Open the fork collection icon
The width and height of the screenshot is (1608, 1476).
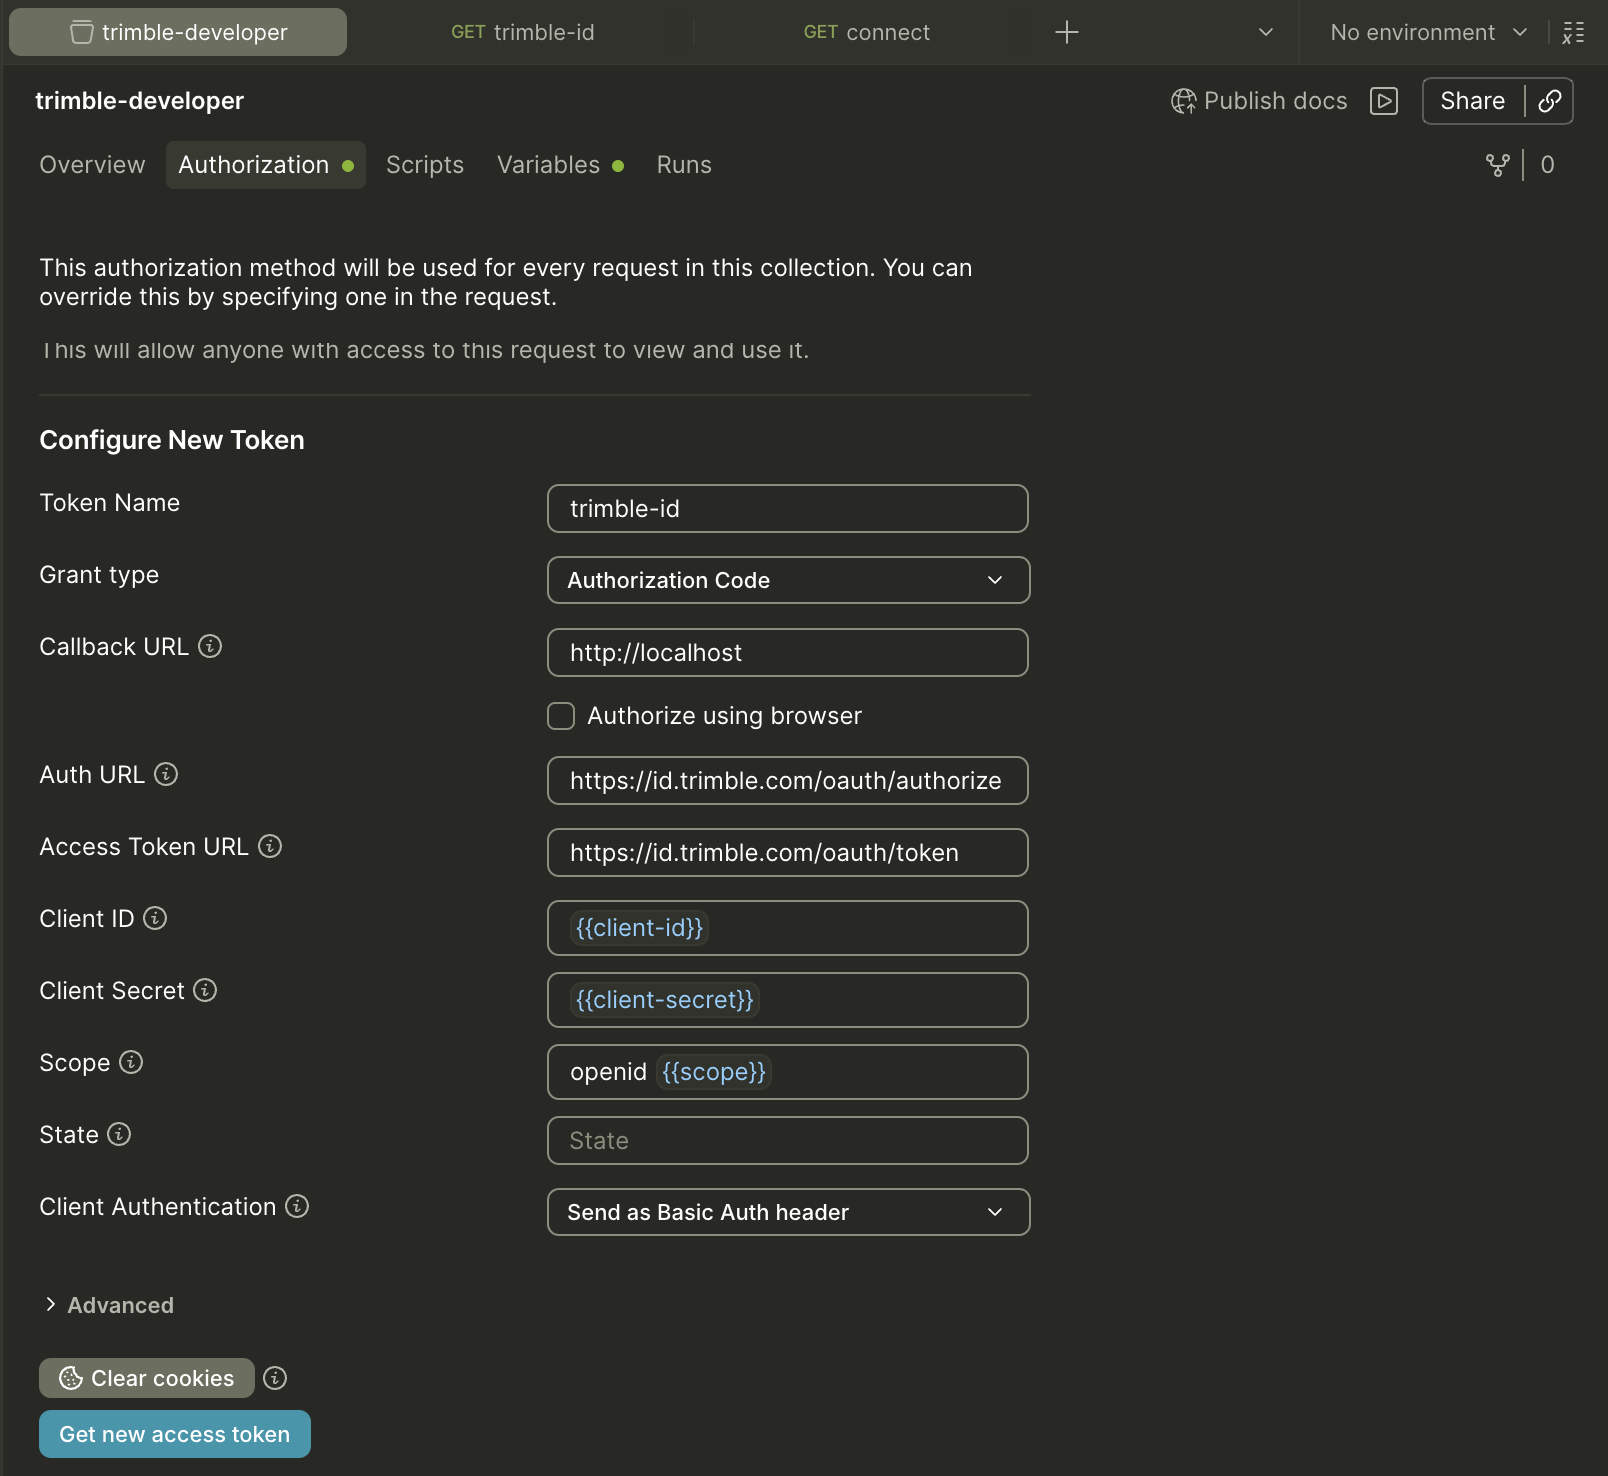pos(1497,165)
